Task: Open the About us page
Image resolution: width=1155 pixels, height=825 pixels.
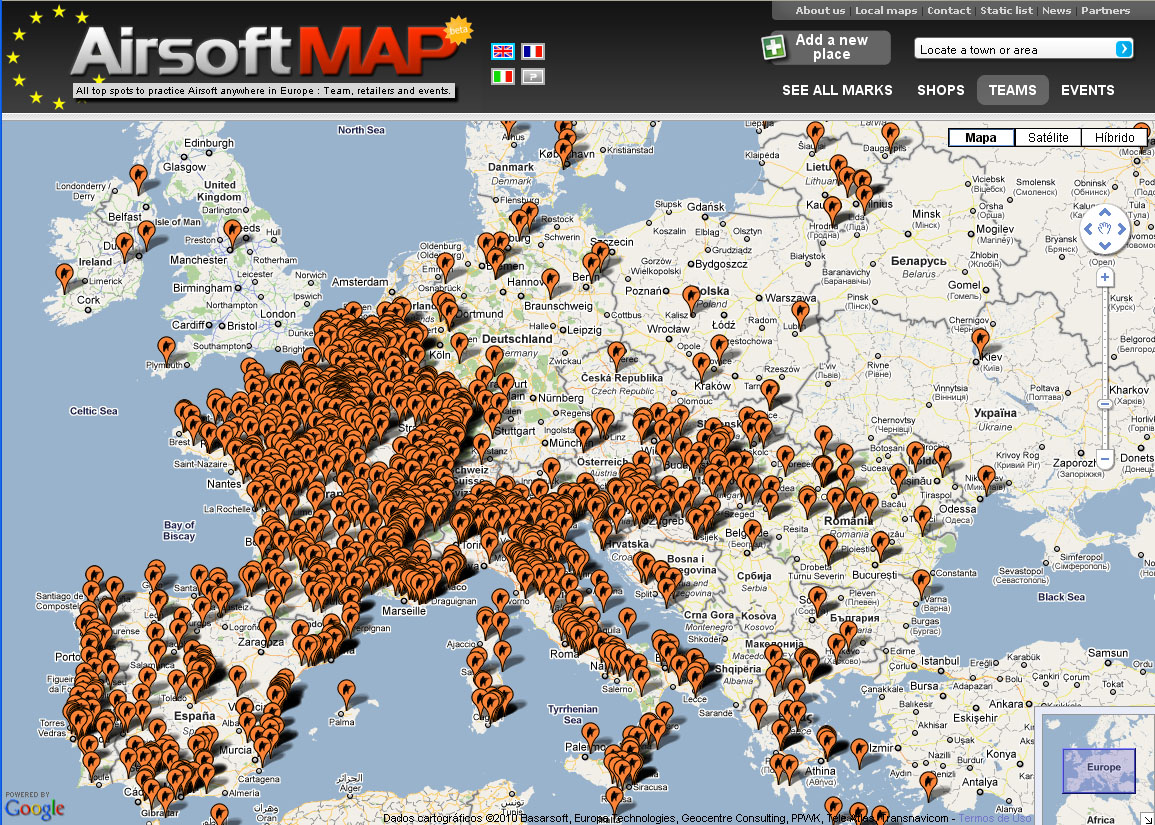Action: (821, 10)
